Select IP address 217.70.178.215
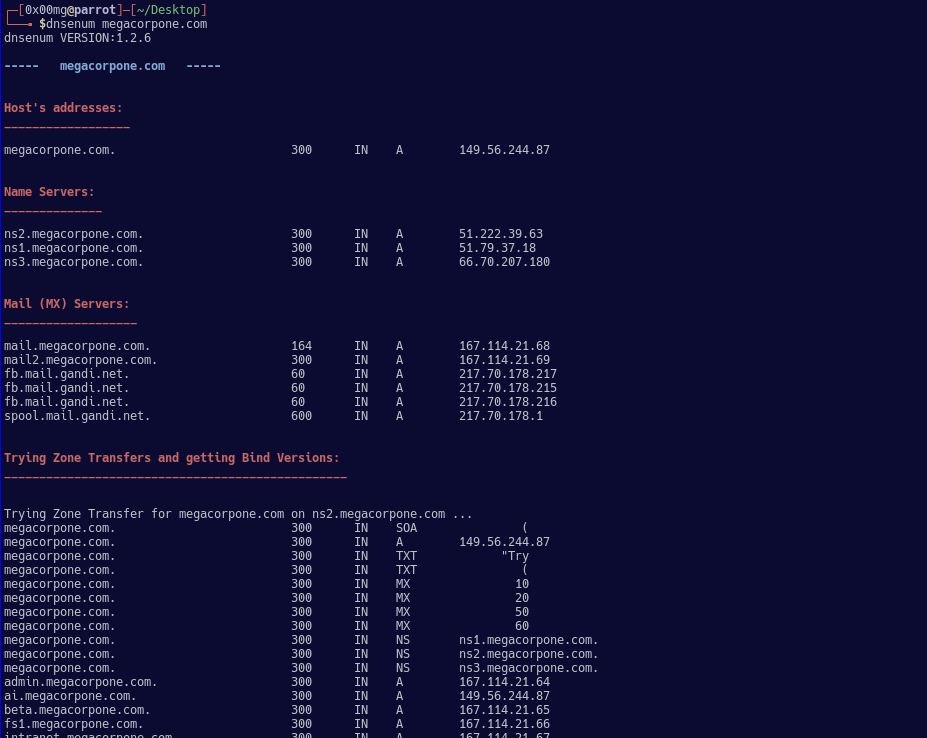 [508, 388]
